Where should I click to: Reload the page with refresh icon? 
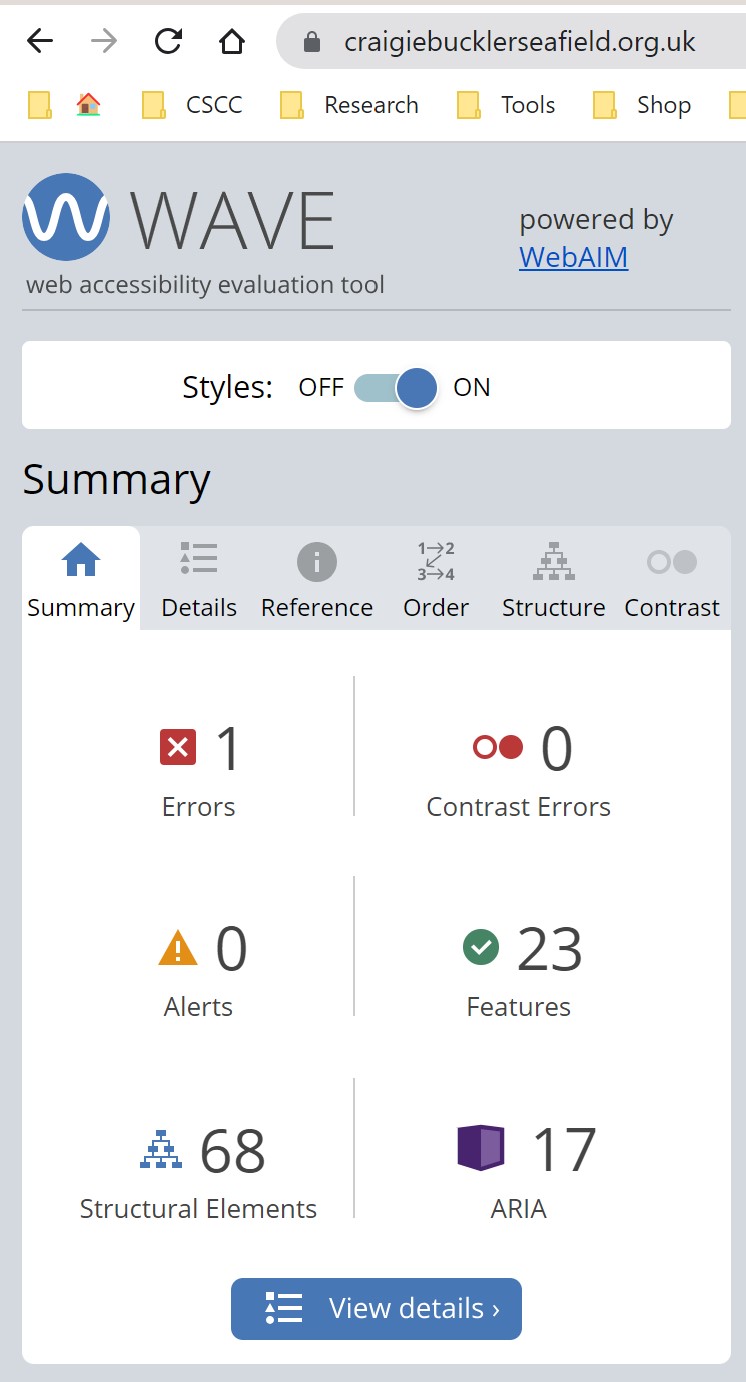pos(168,41)
